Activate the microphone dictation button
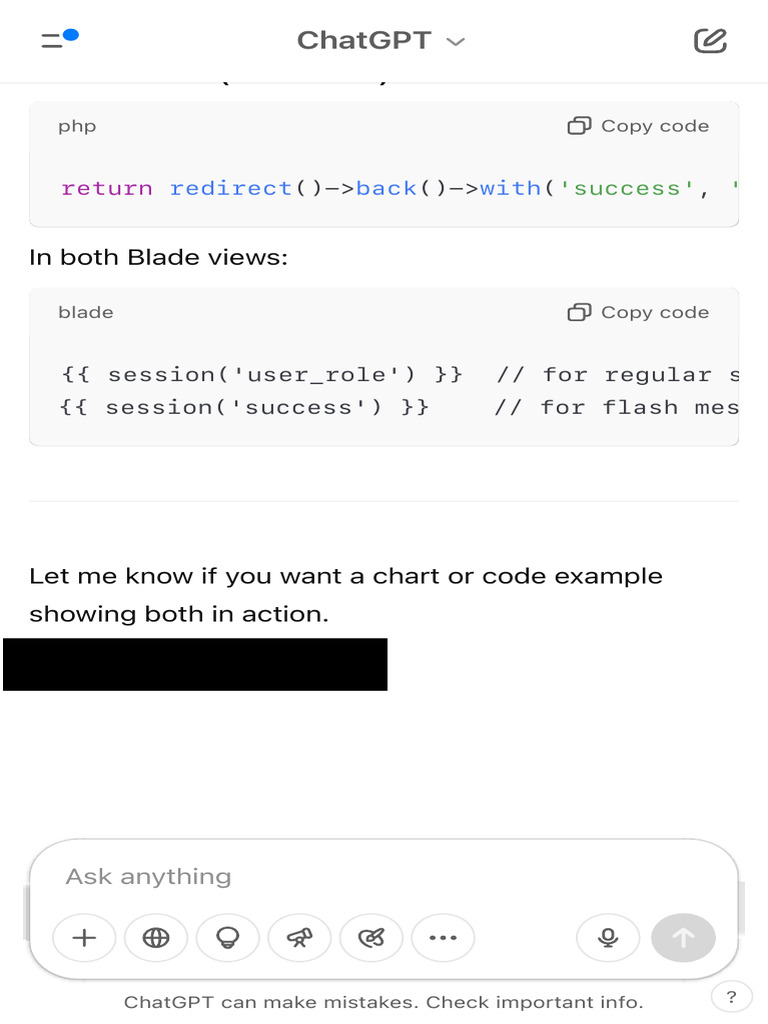This screenshot has height=1024, width=768. (x=608, y=937)
